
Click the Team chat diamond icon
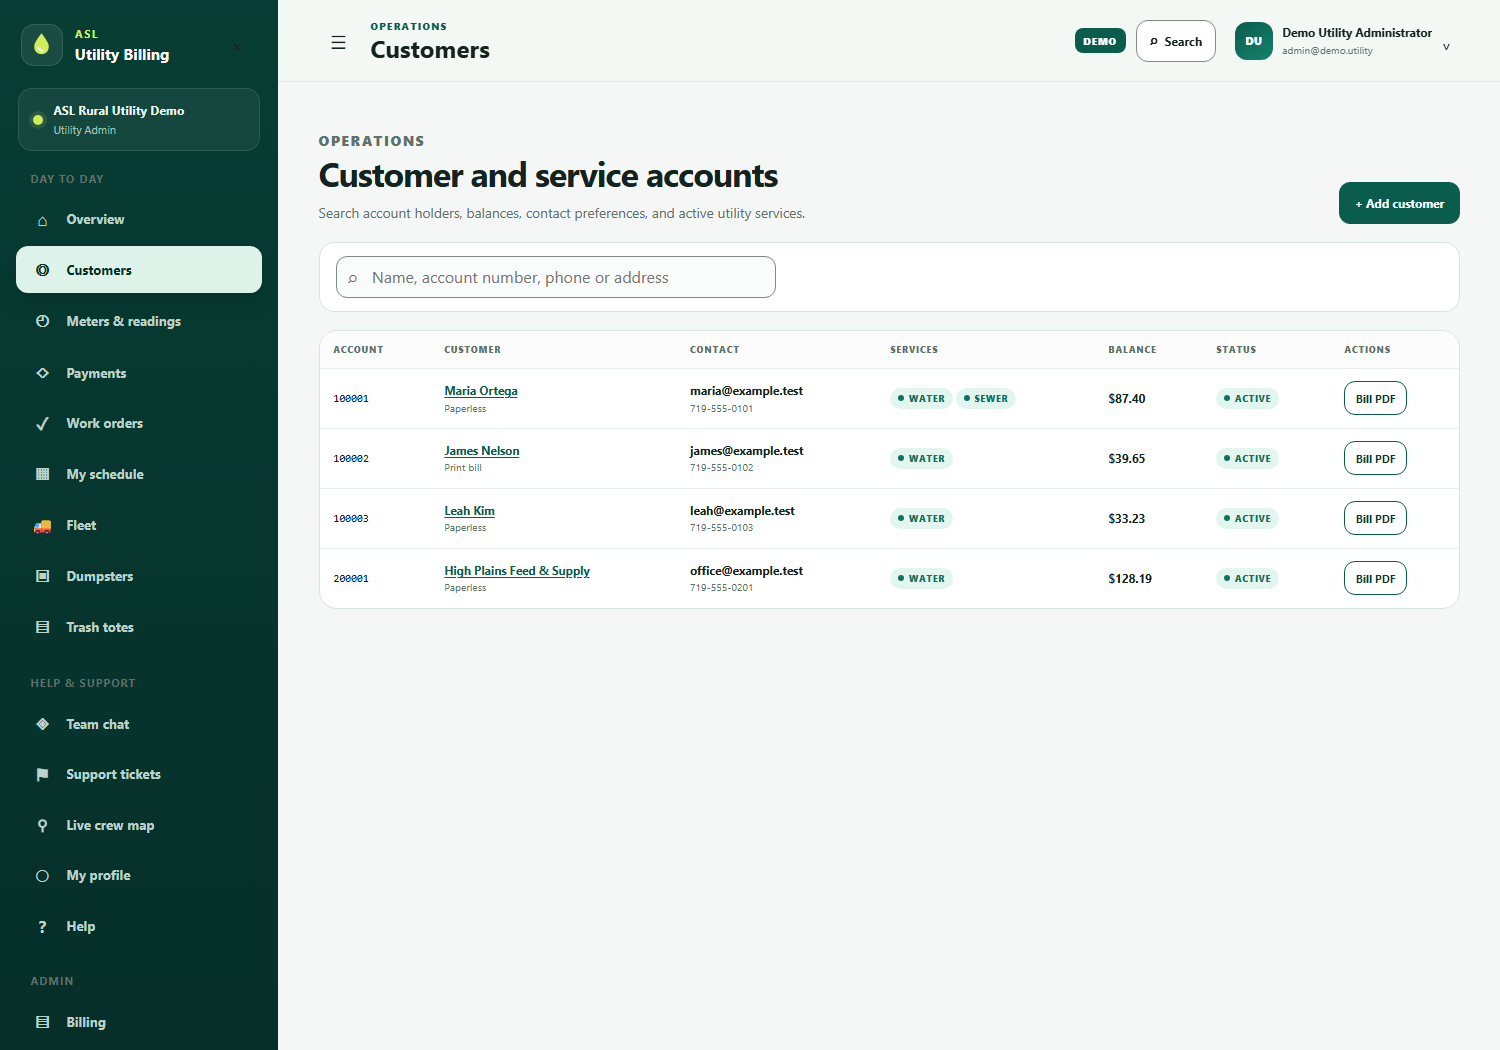pyautogui.click(x=42, y=724)
